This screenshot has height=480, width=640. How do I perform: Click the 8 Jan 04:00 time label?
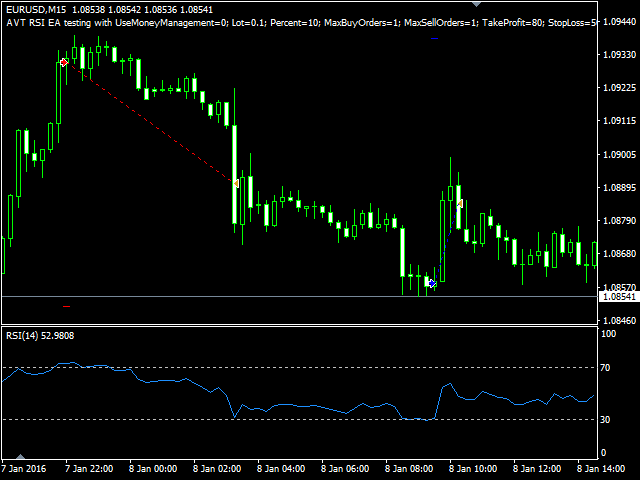281,469
